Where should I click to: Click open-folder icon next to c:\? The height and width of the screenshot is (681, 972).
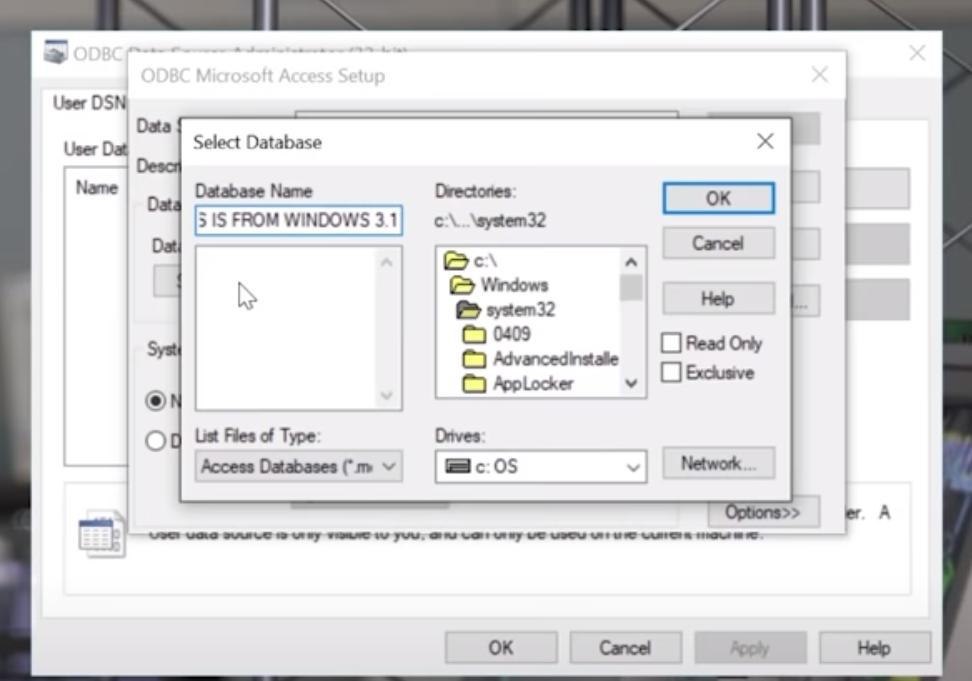point(456,261)
